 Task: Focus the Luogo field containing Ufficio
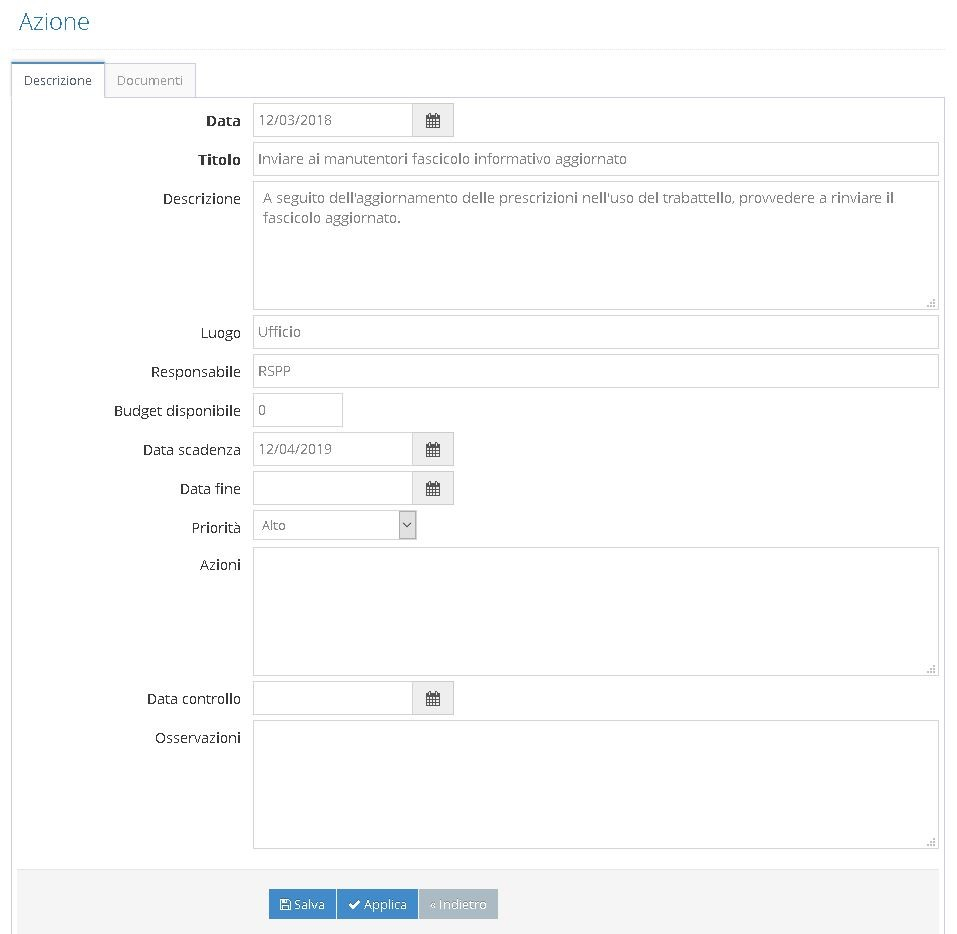click(x=596, y=332)
